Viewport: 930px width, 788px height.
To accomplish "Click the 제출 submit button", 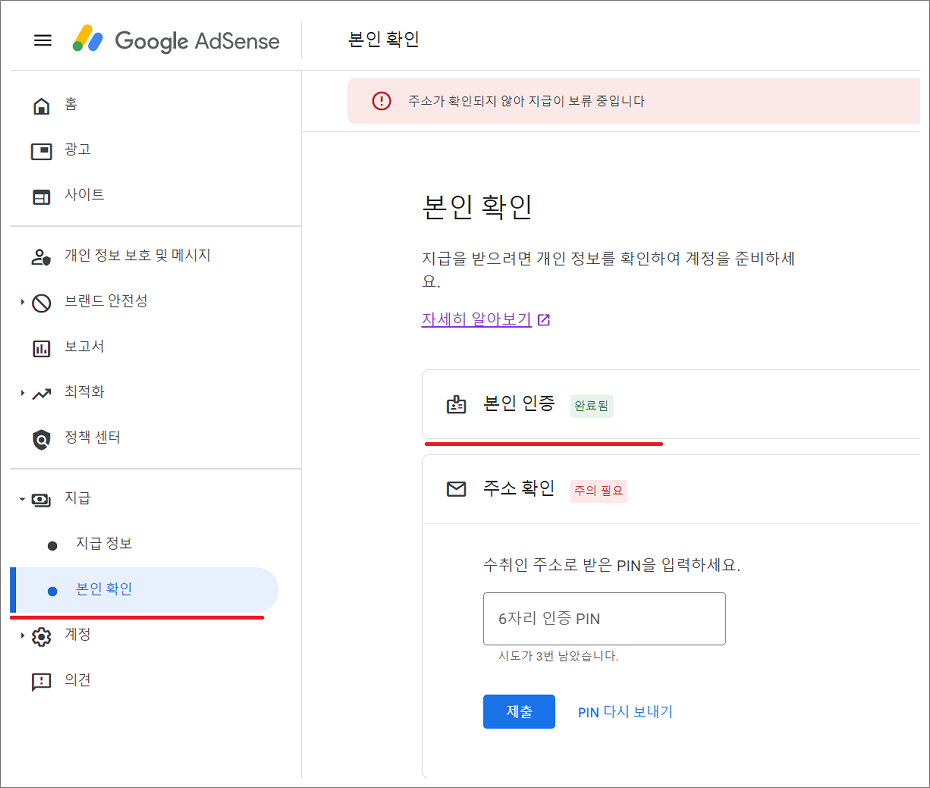I will point(519,711).
